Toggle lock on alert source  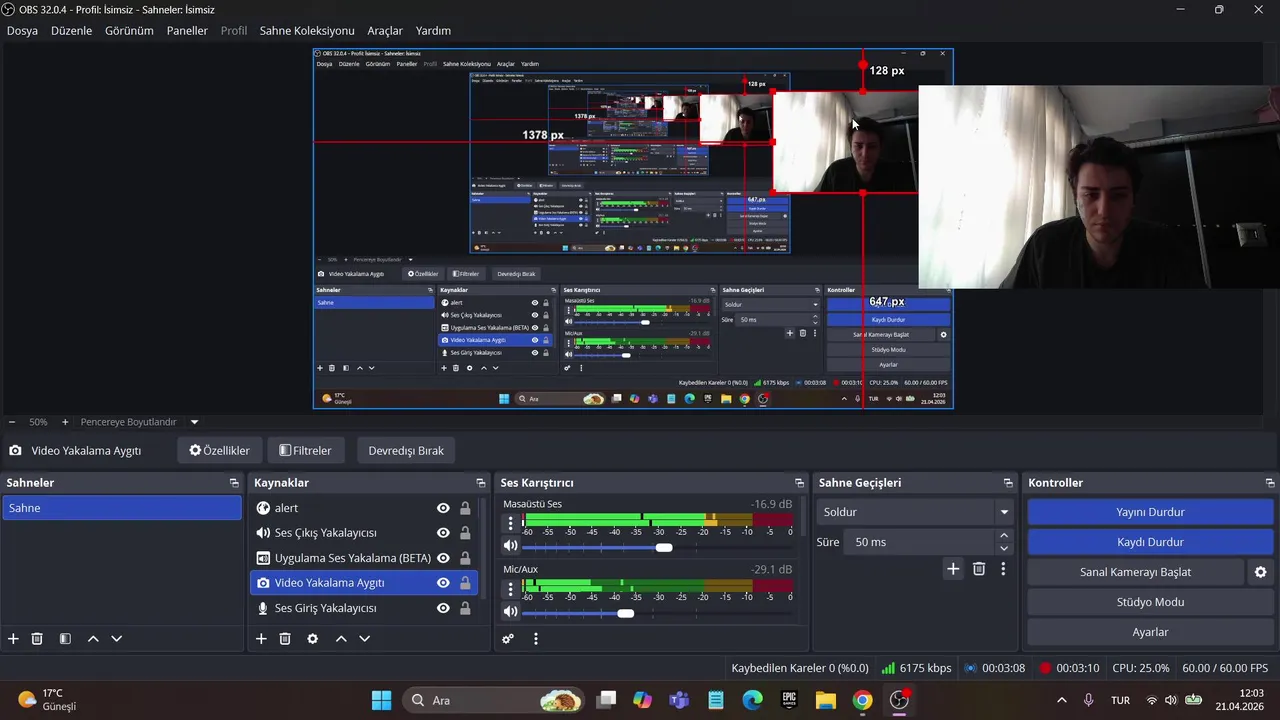[465, 508]
